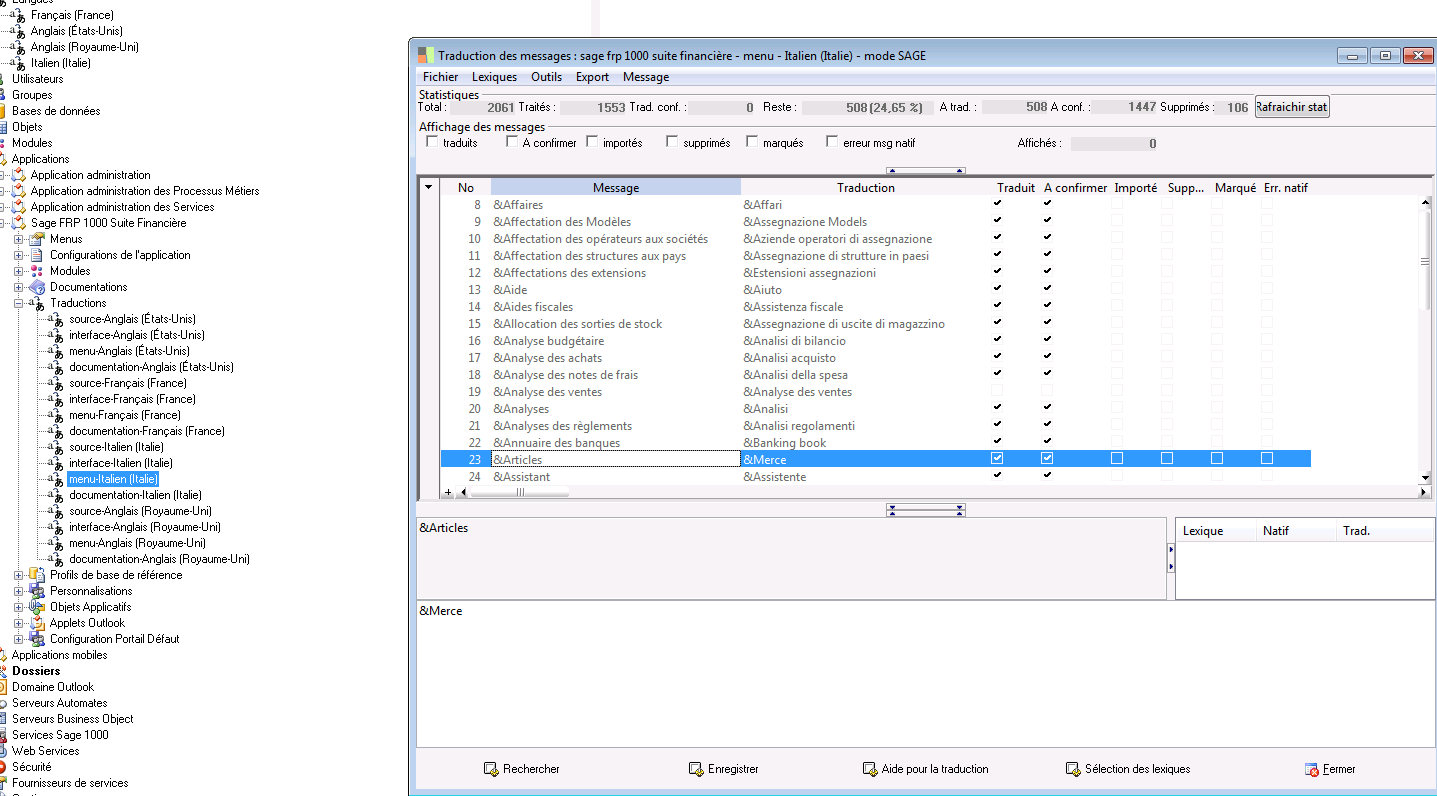The image size is (1437, 796).
Task: Click the menu-Anglais (Royaume-Uni) icon
Action: click(x=56, y=543)
